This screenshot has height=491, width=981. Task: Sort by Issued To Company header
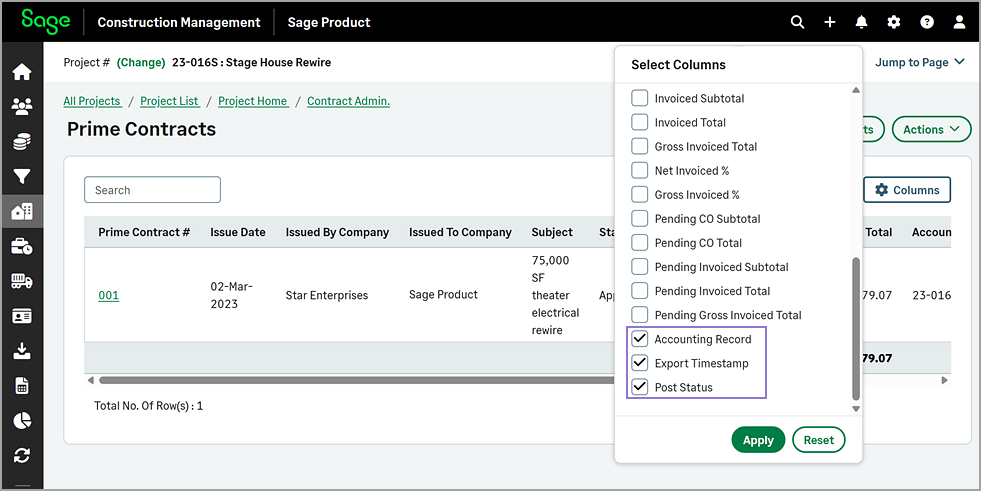(x=460, y=232)
